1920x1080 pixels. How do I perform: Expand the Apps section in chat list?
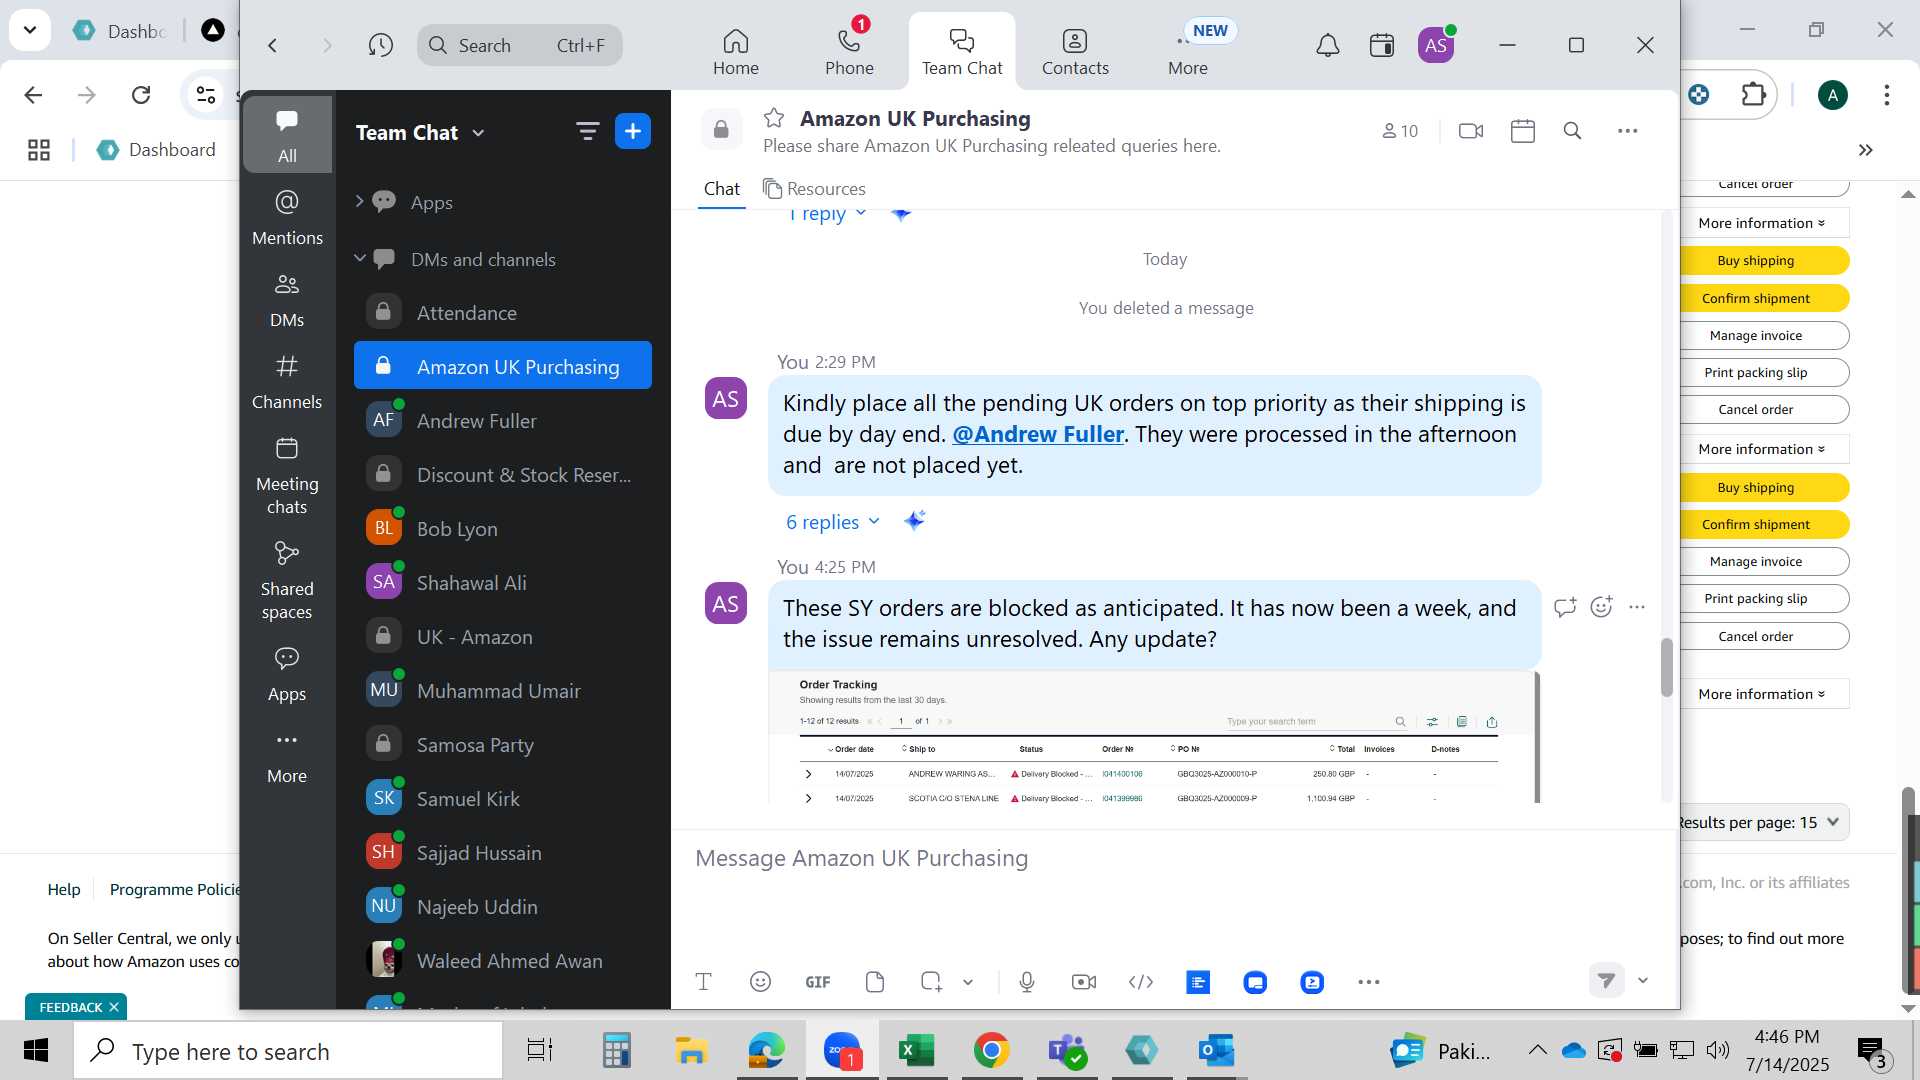point(359,201)
